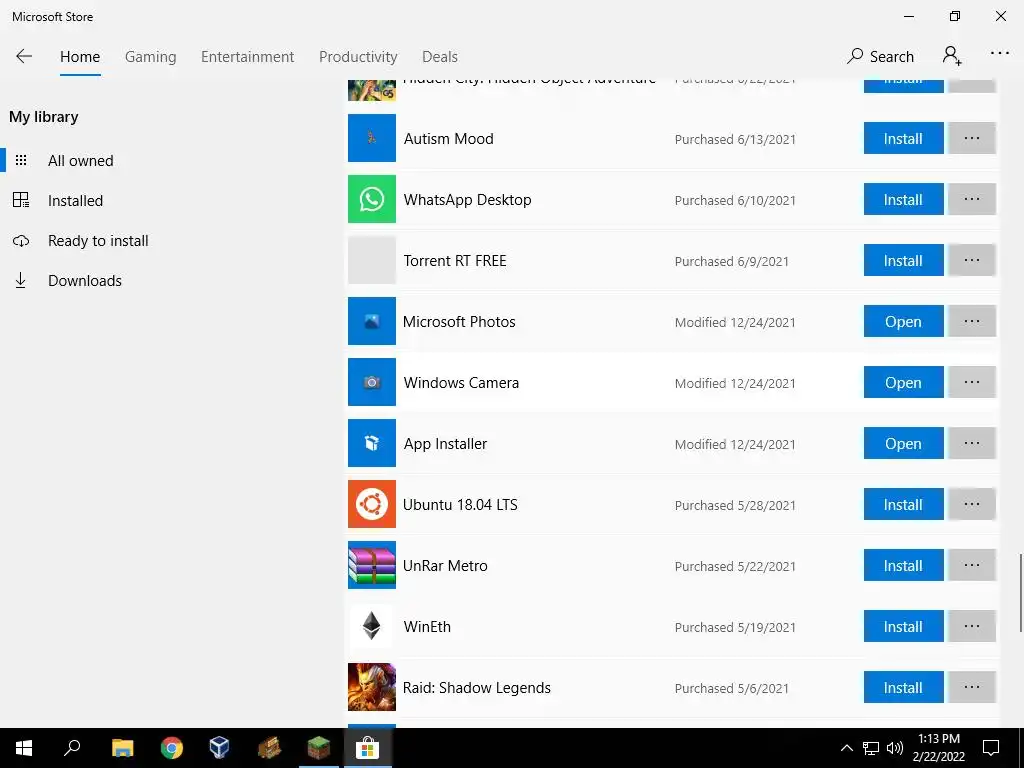This screenshot has width=1024, height=768.
Task: Expand more options for UnRar Metro
Action: 972,565
